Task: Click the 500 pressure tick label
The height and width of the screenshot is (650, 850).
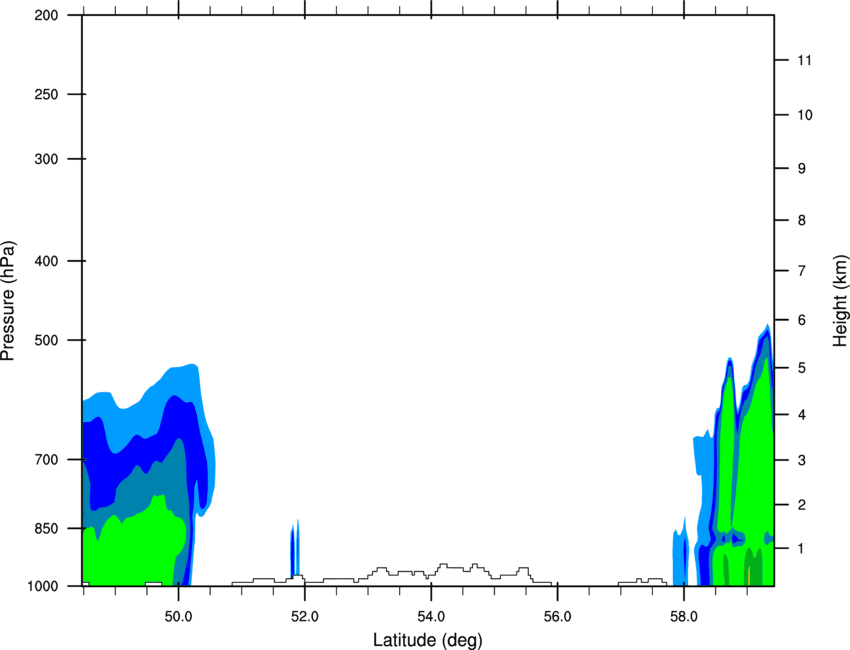Action: point(46,340)
